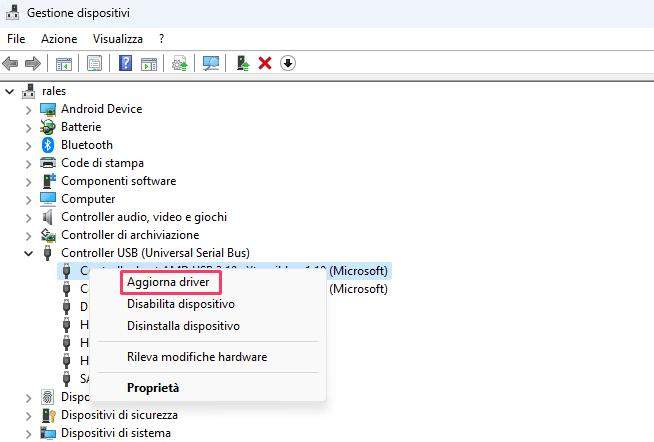The image size is (654, 442).
Task: Expand the Dispositivi di sistema node
Action: coord(28,434)
